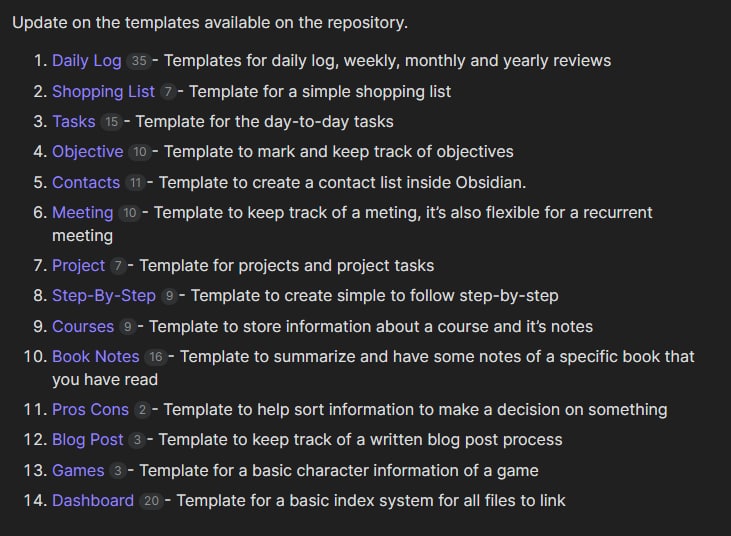
Task: Open the Dashboard template link
Action: click(92, 501)
